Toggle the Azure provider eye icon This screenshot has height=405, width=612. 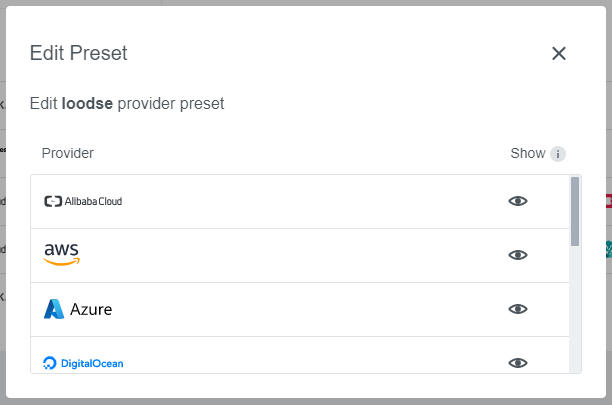518,309
